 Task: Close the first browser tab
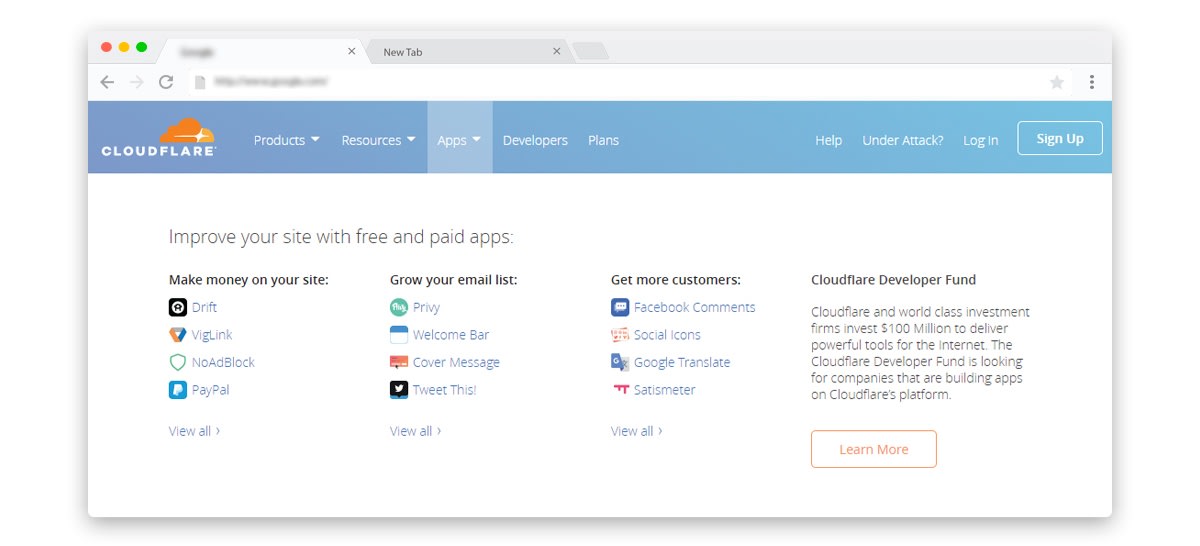click(351, 51)
